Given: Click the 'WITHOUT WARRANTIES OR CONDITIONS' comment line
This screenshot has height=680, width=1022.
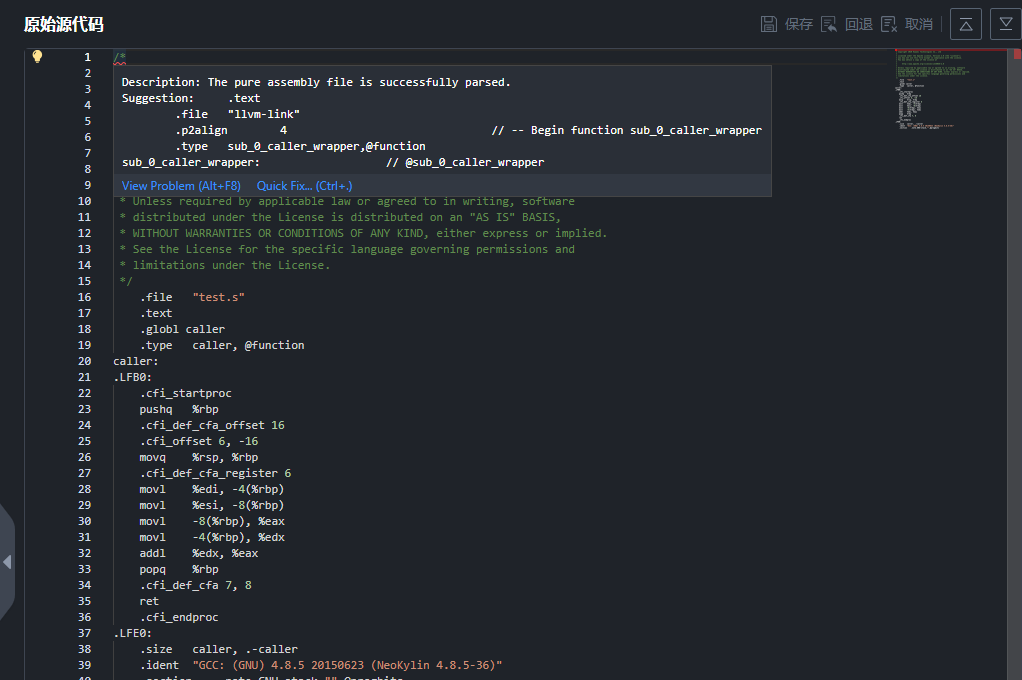Looking at the screenshot, I should (364, 233).
